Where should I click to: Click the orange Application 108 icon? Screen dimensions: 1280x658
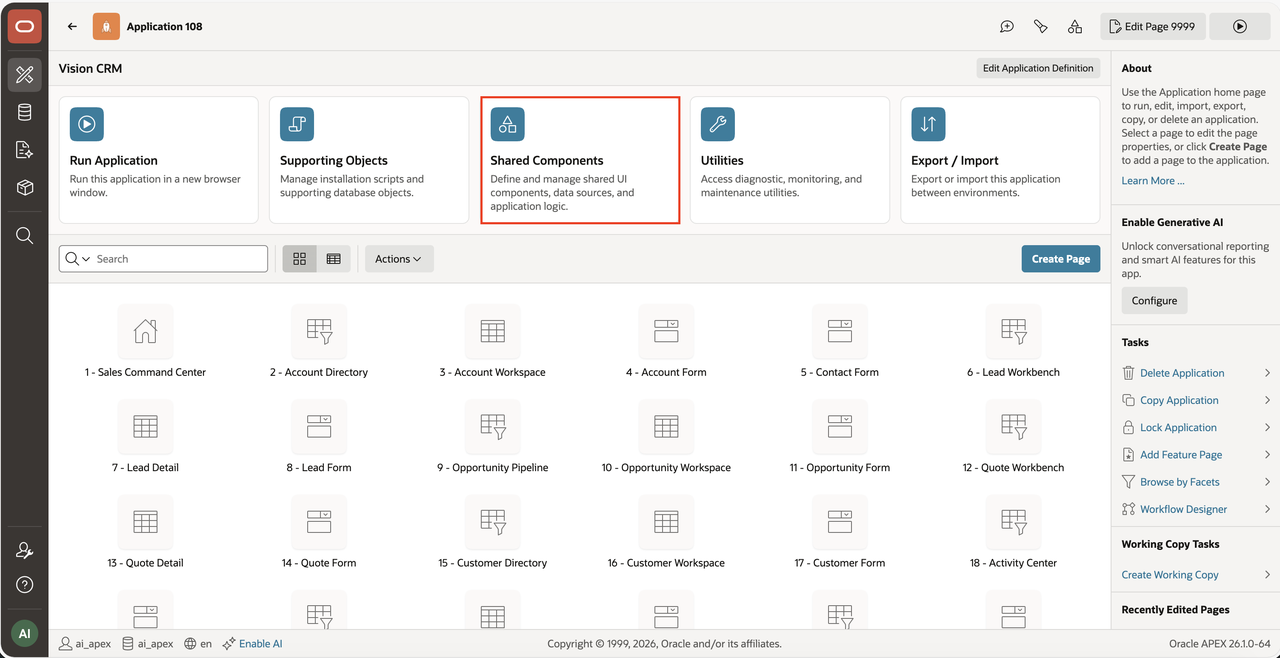point(106,27)
